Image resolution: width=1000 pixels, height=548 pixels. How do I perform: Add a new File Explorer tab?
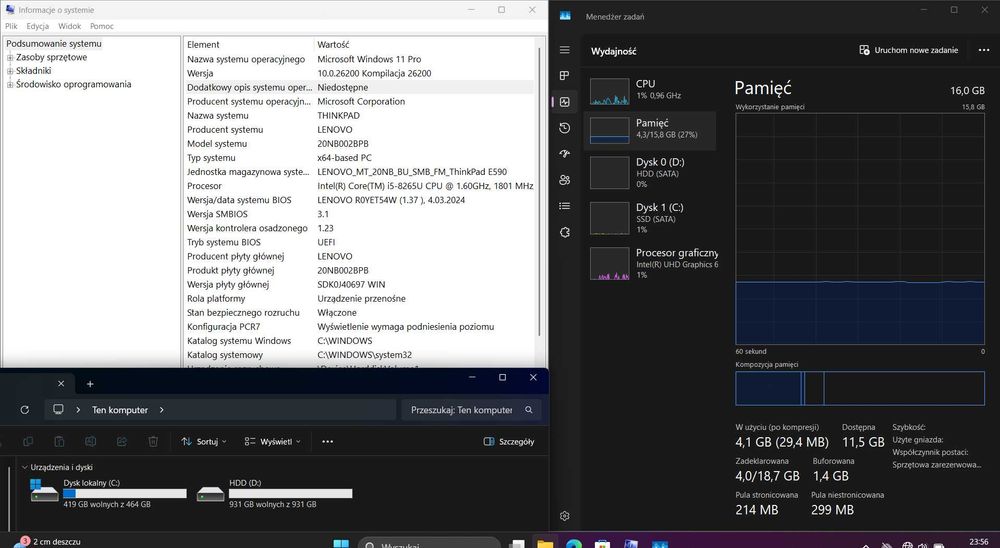90,383
